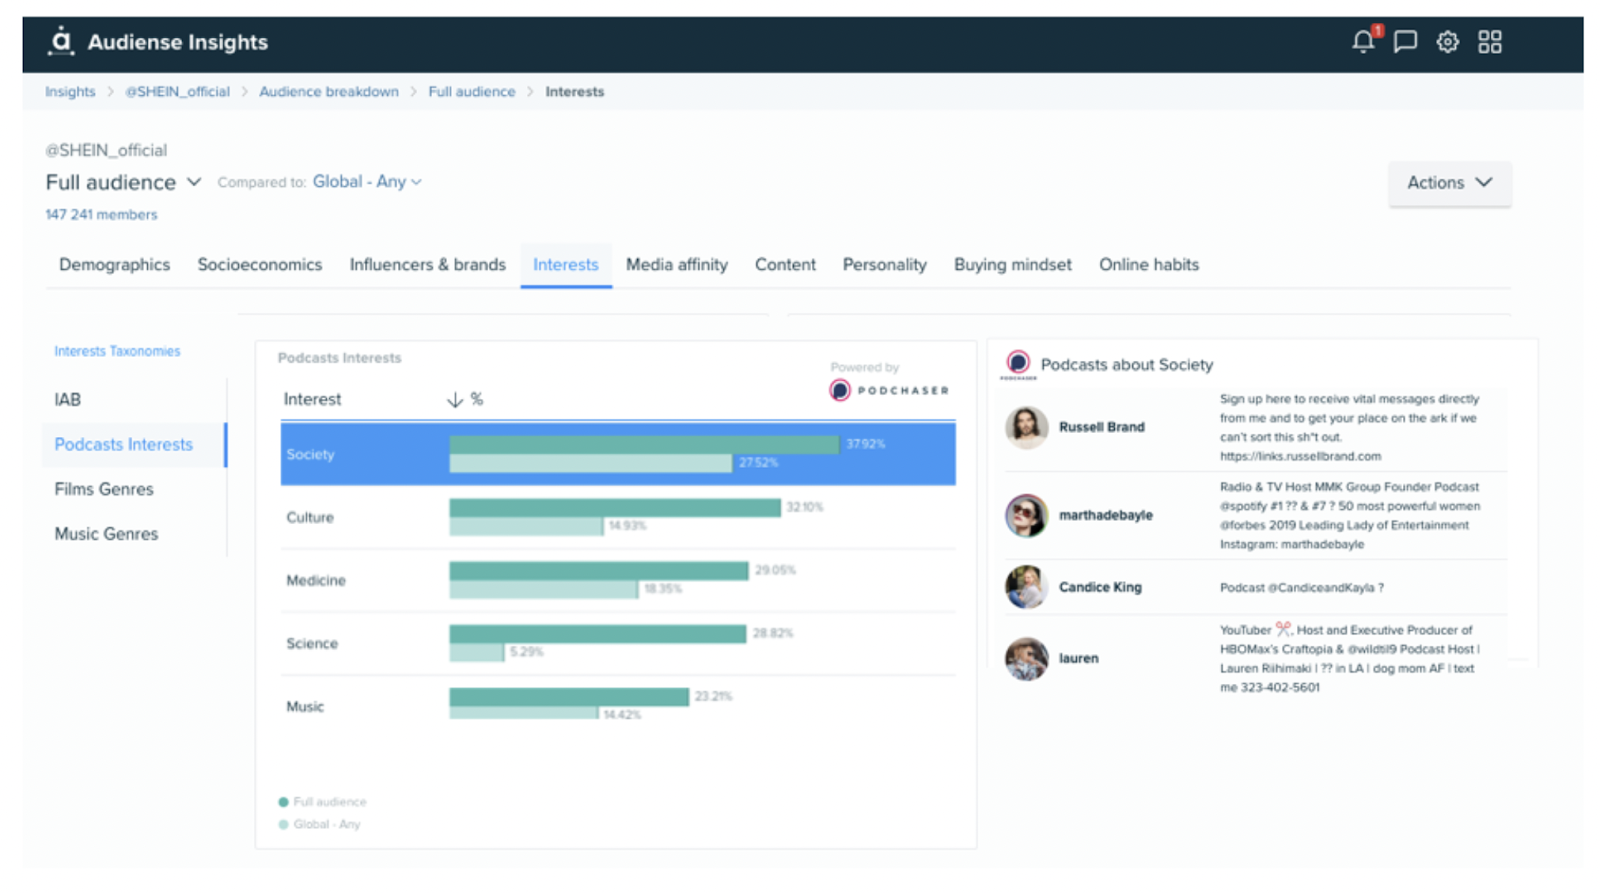Select the Science interest row

(x=617, y=643)
